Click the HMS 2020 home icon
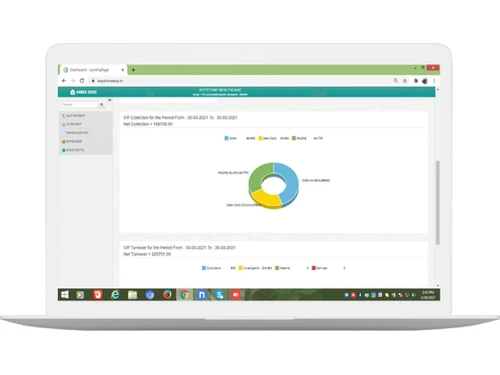Screen dimensions: 500x375 (73, 92)
